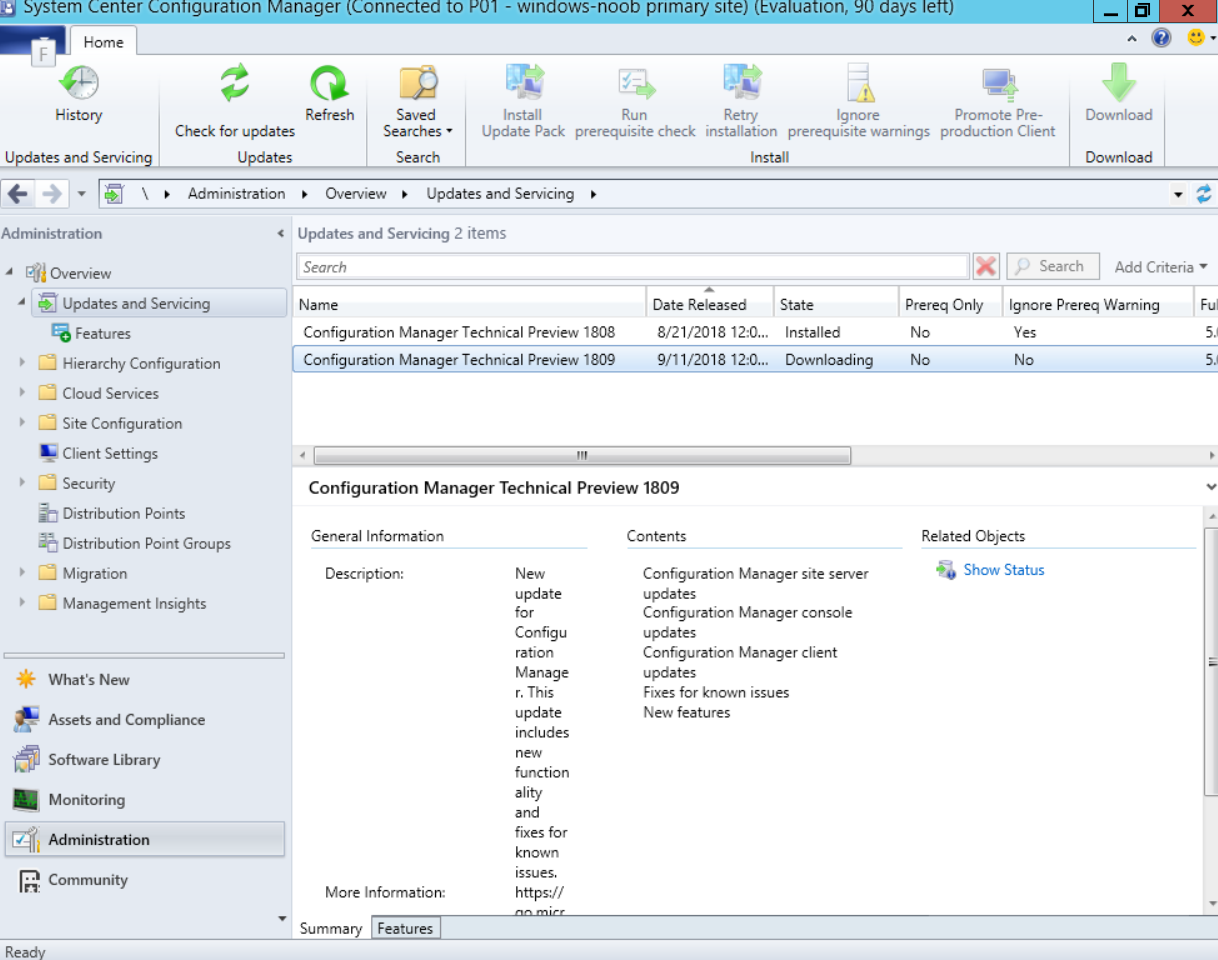The height and width of the screenshot is (960, 1218).
Task: Collapse the Overview tree node
Action: pos(9,273)
